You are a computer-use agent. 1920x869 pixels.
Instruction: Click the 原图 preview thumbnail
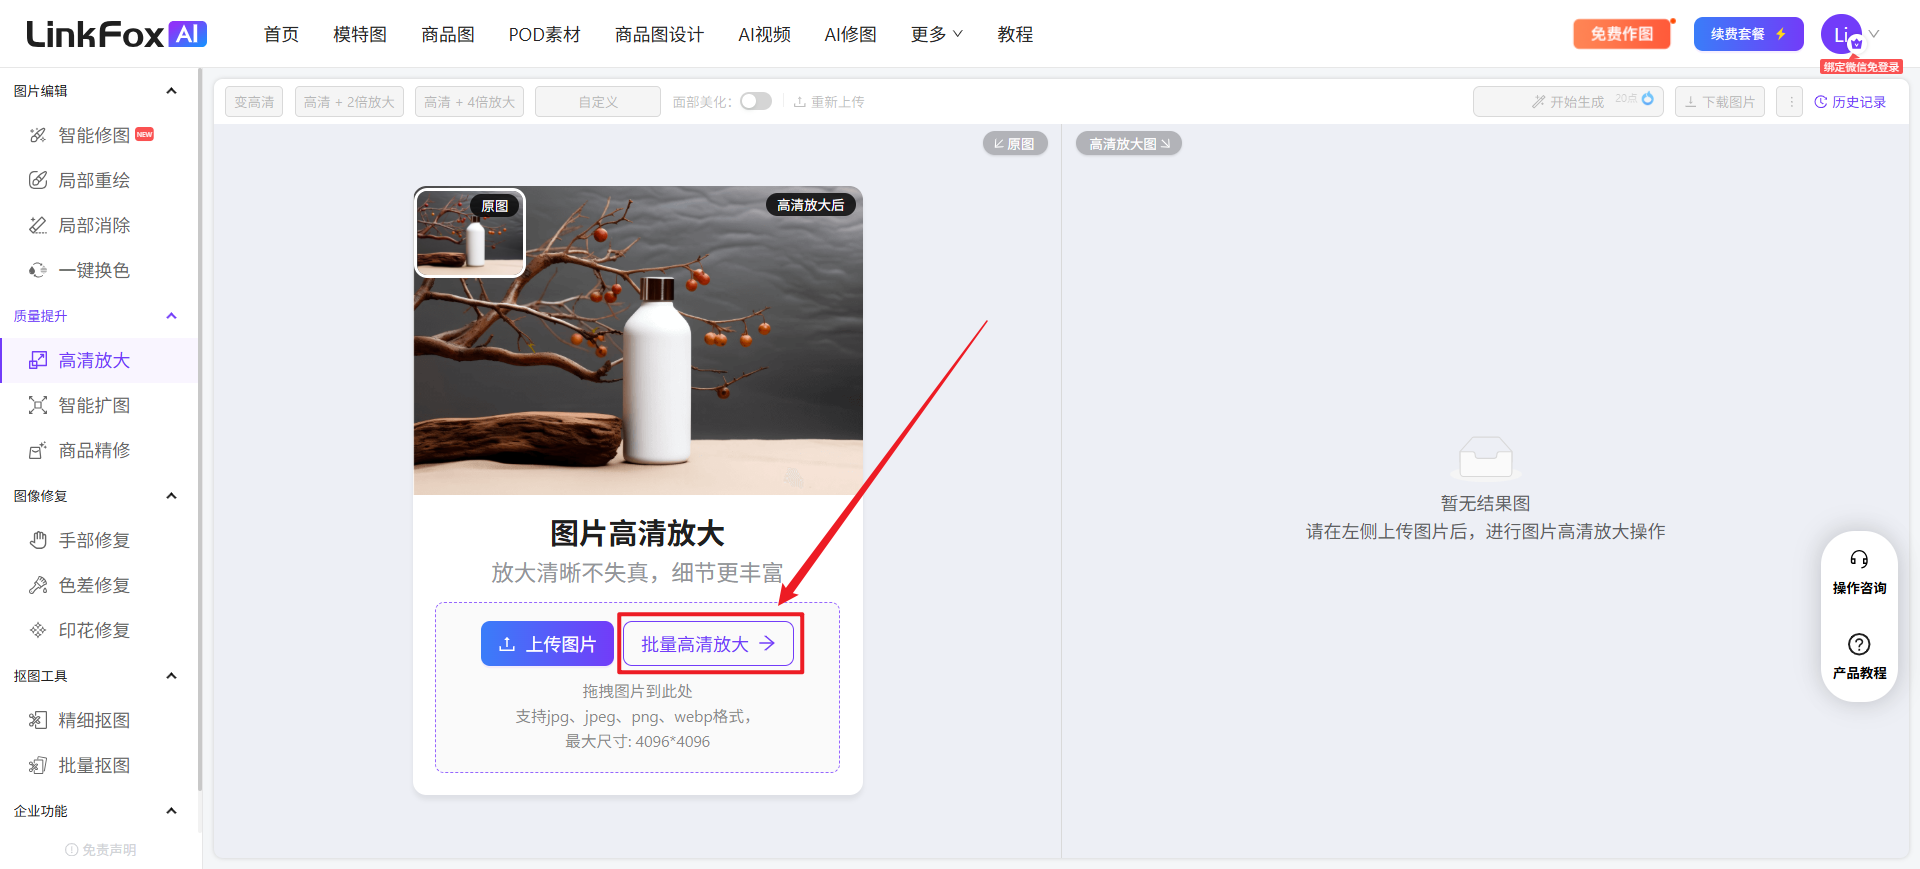(470, 233)
